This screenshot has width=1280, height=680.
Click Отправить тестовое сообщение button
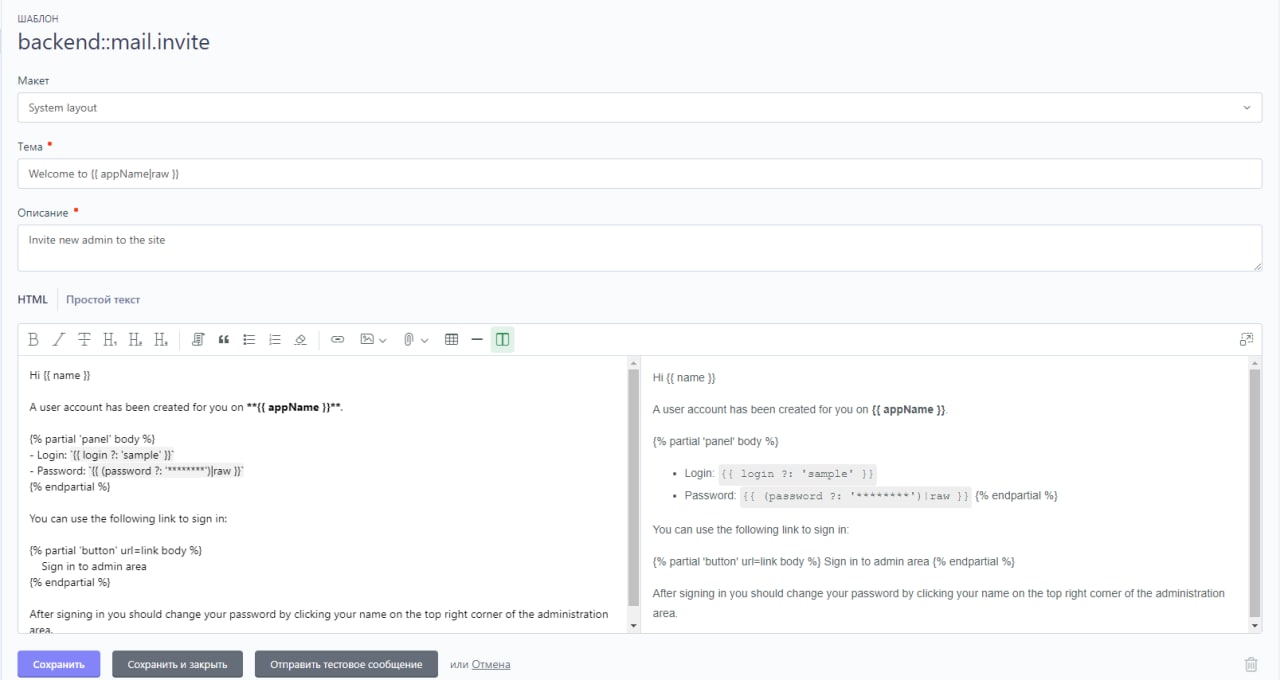point(346,664)
